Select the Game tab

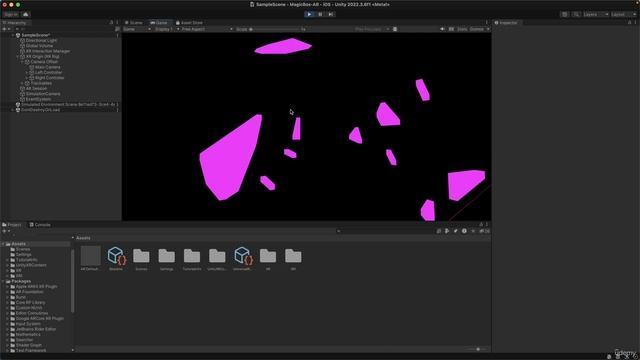[159, 23]
